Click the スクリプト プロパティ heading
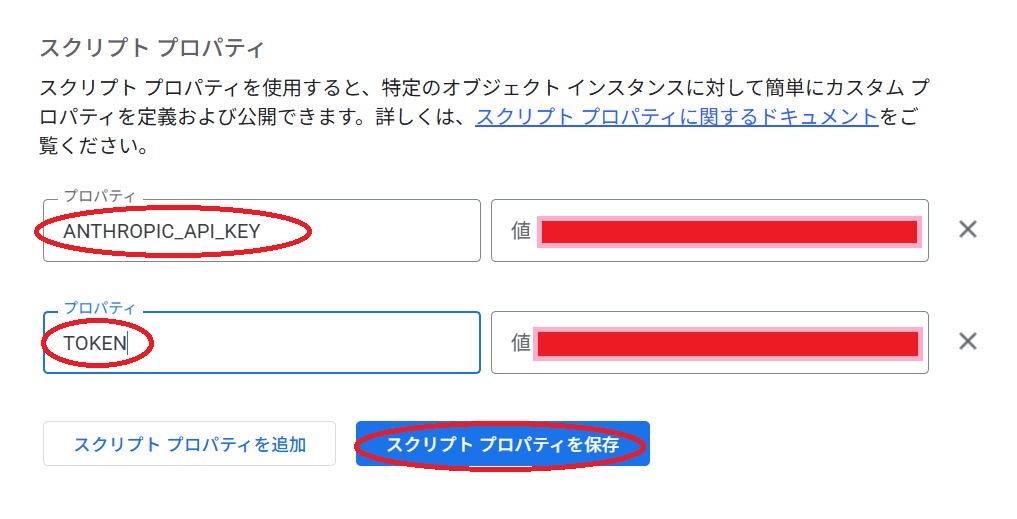Image resolution: width=1017 pixels, height=519 pixels. click(152, 48)
